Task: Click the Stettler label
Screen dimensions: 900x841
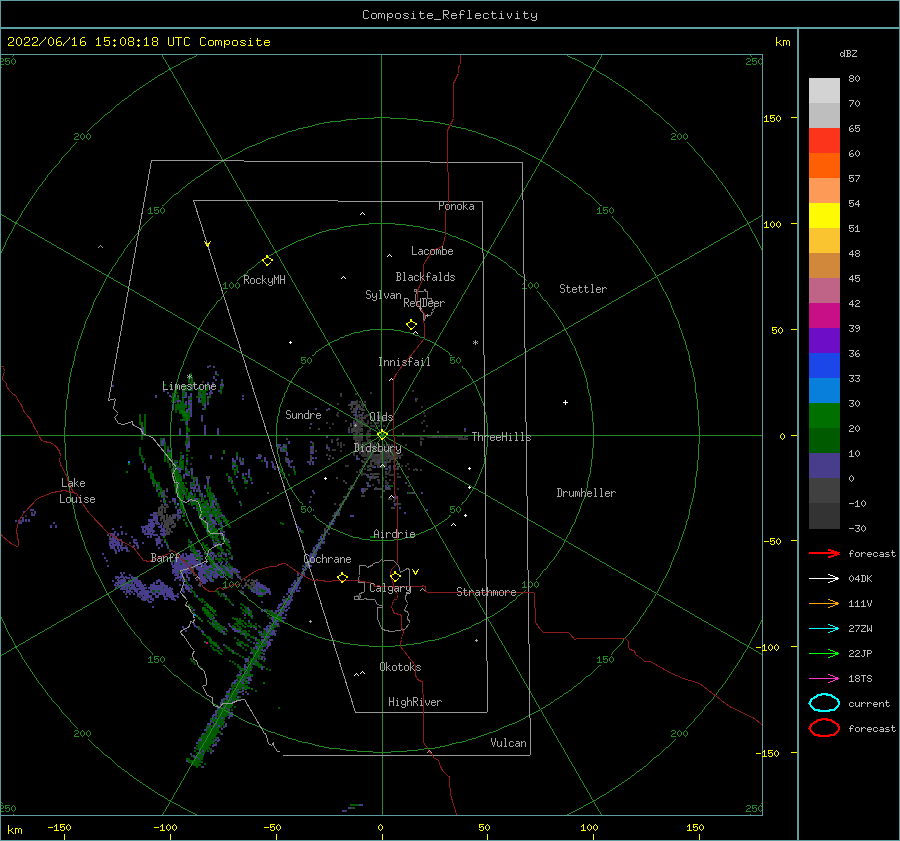Action: [583, 289]
